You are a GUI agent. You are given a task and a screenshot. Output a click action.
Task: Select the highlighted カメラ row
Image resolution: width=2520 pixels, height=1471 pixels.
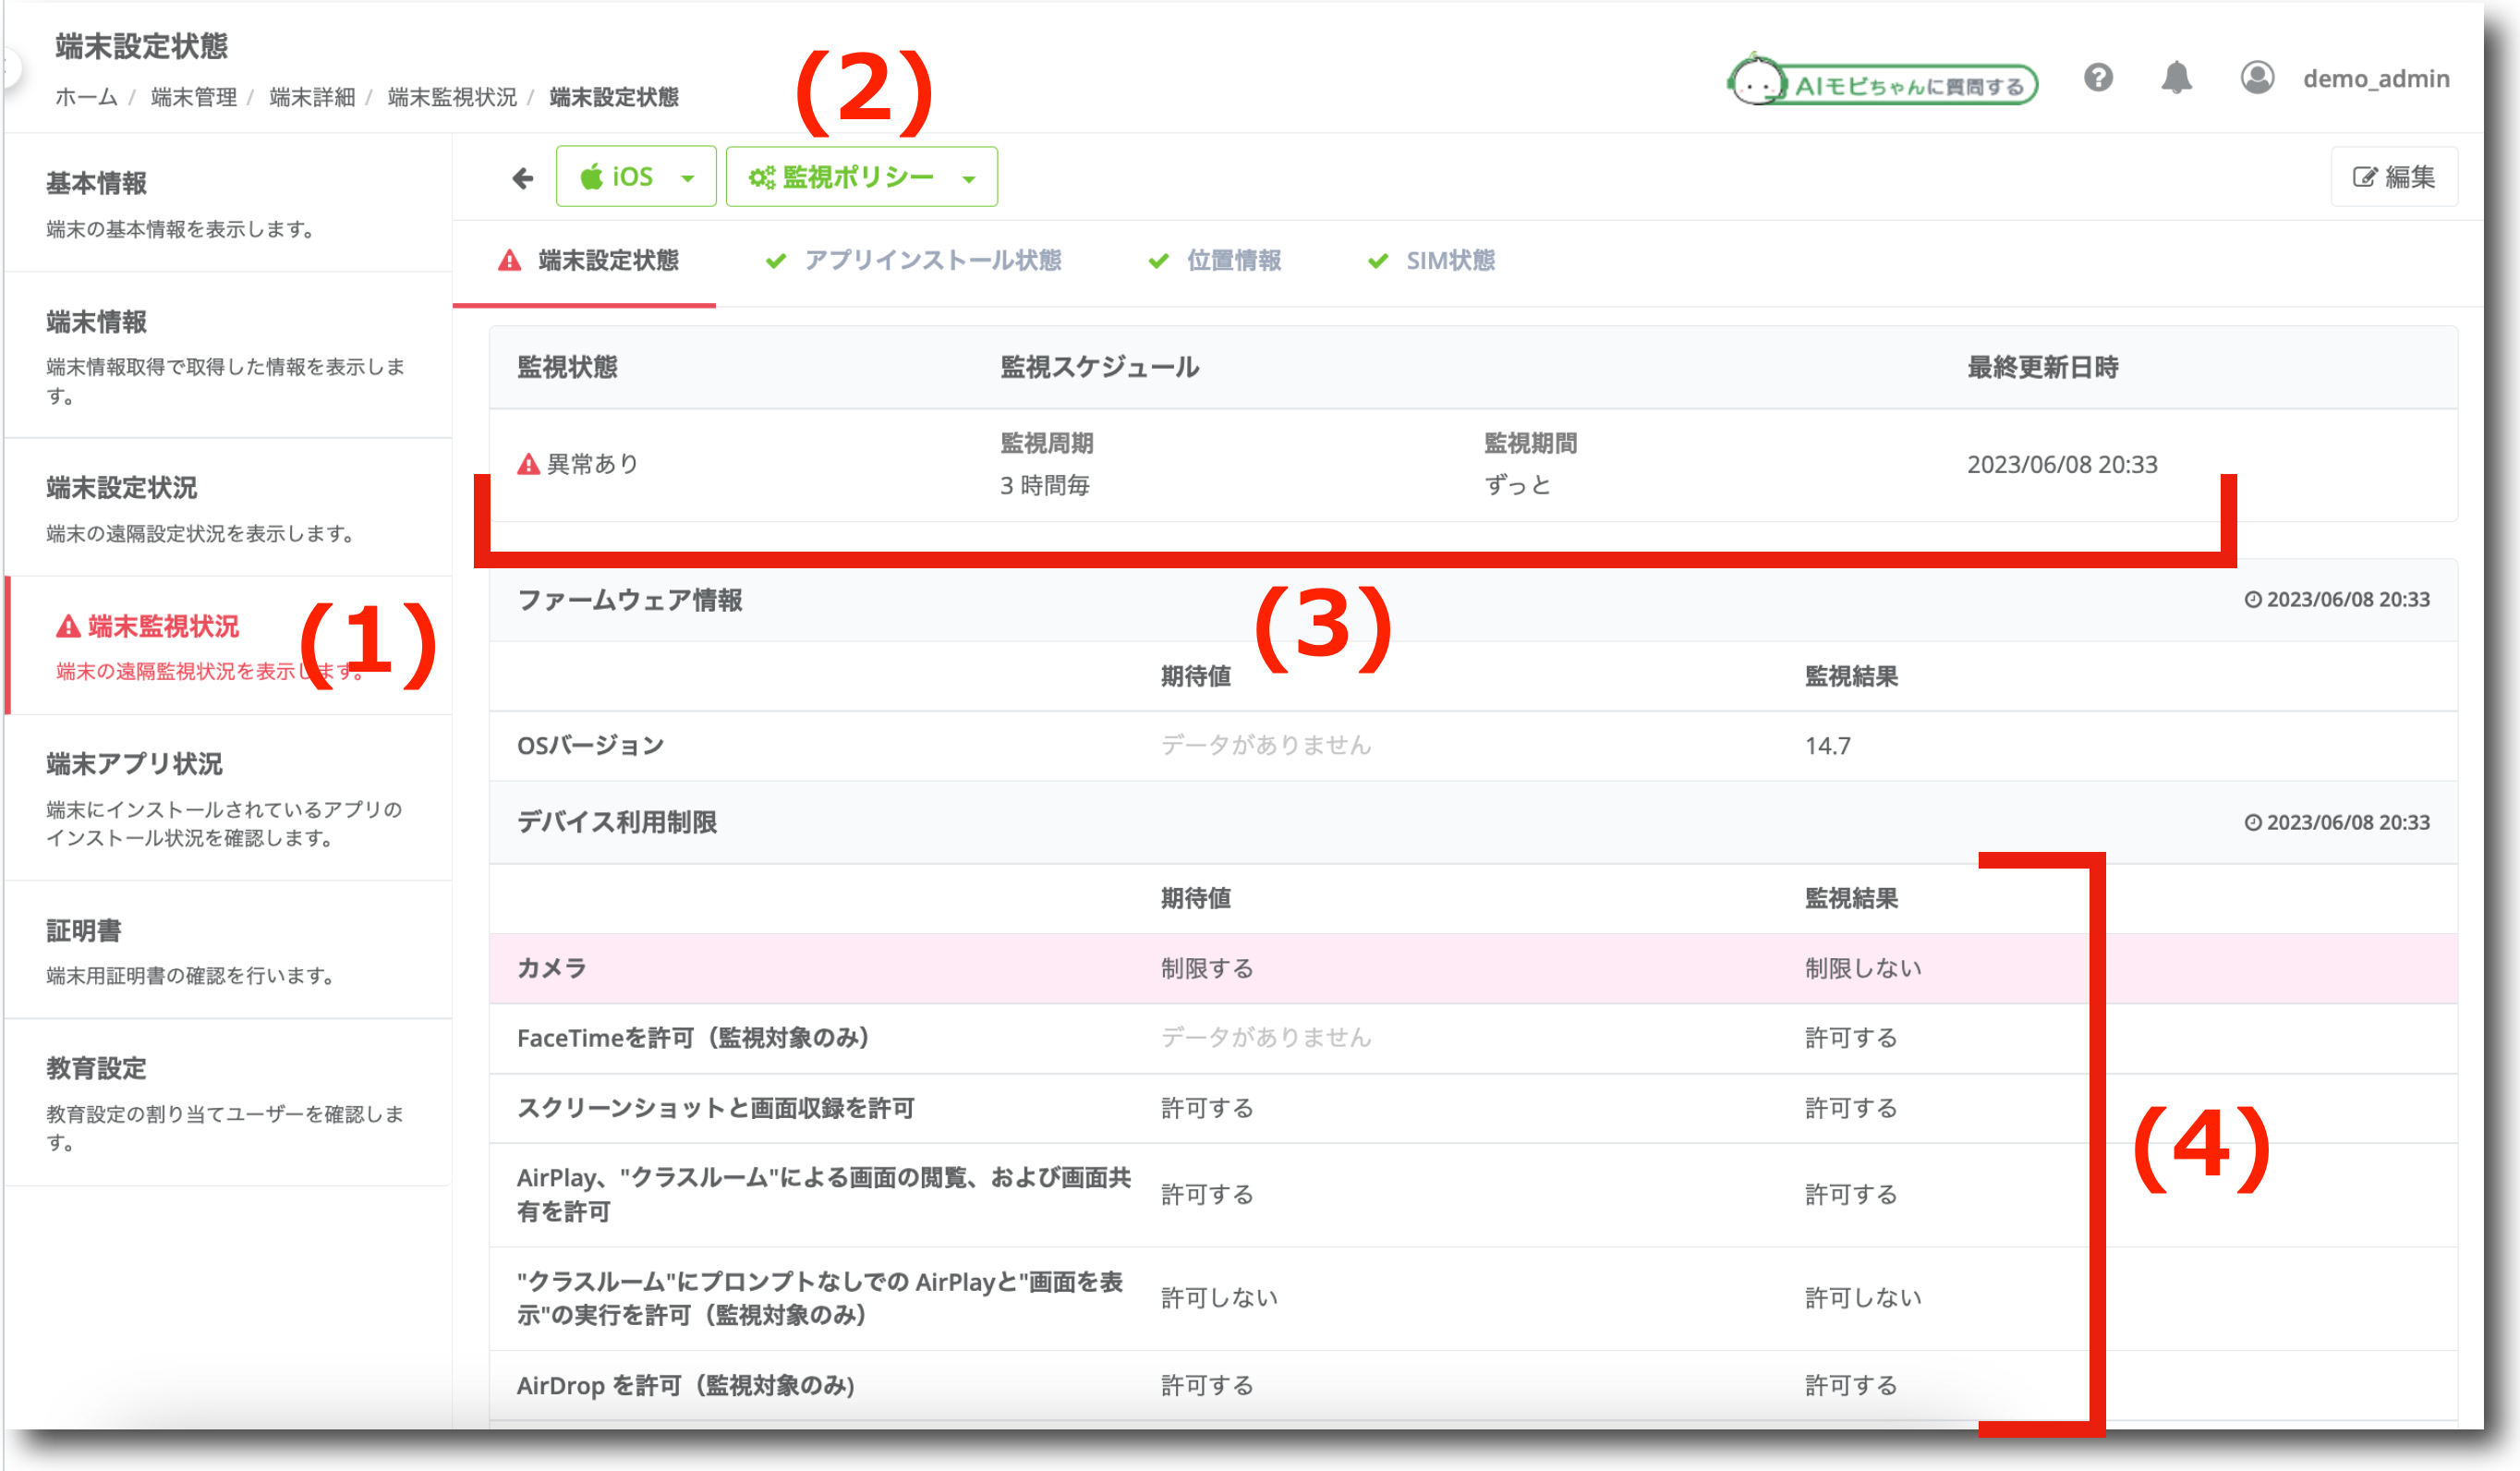point(1473,969)
